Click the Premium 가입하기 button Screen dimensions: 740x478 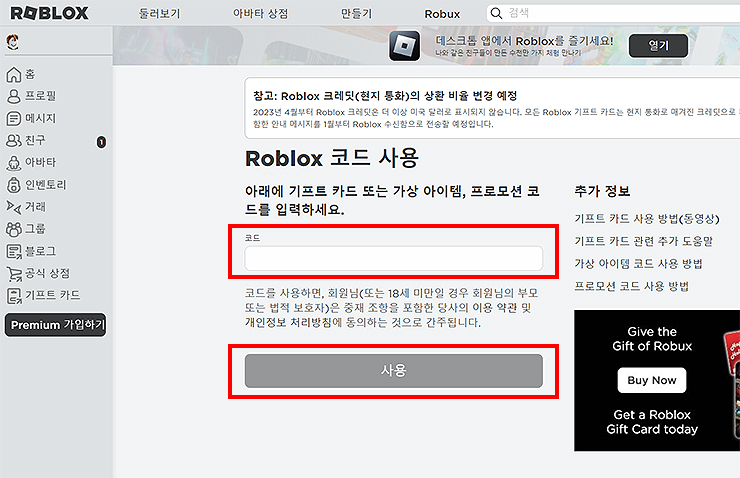click(x=56, y=325)
